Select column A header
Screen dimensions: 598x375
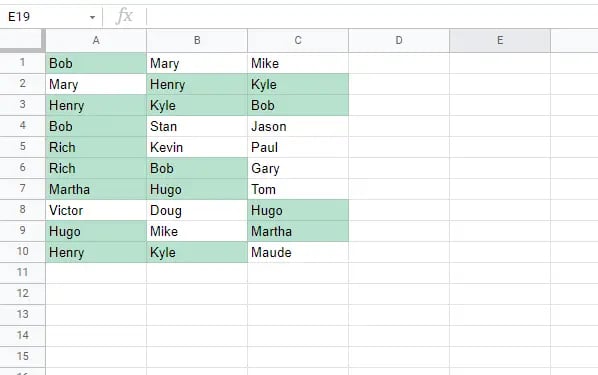pos(96,40)
